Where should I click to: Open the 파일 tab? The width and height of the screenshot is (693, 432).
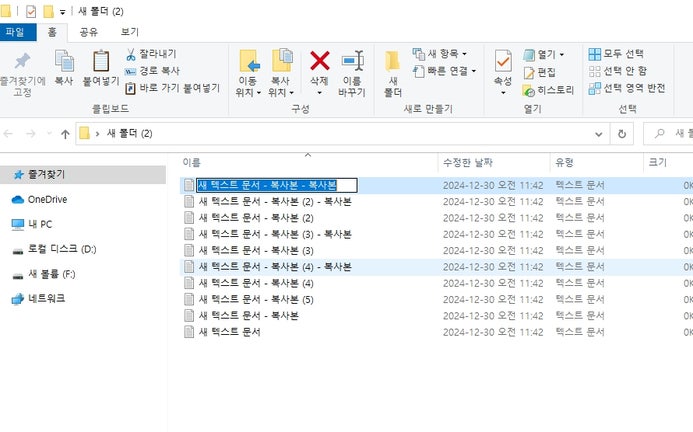[x=17, y=32]
